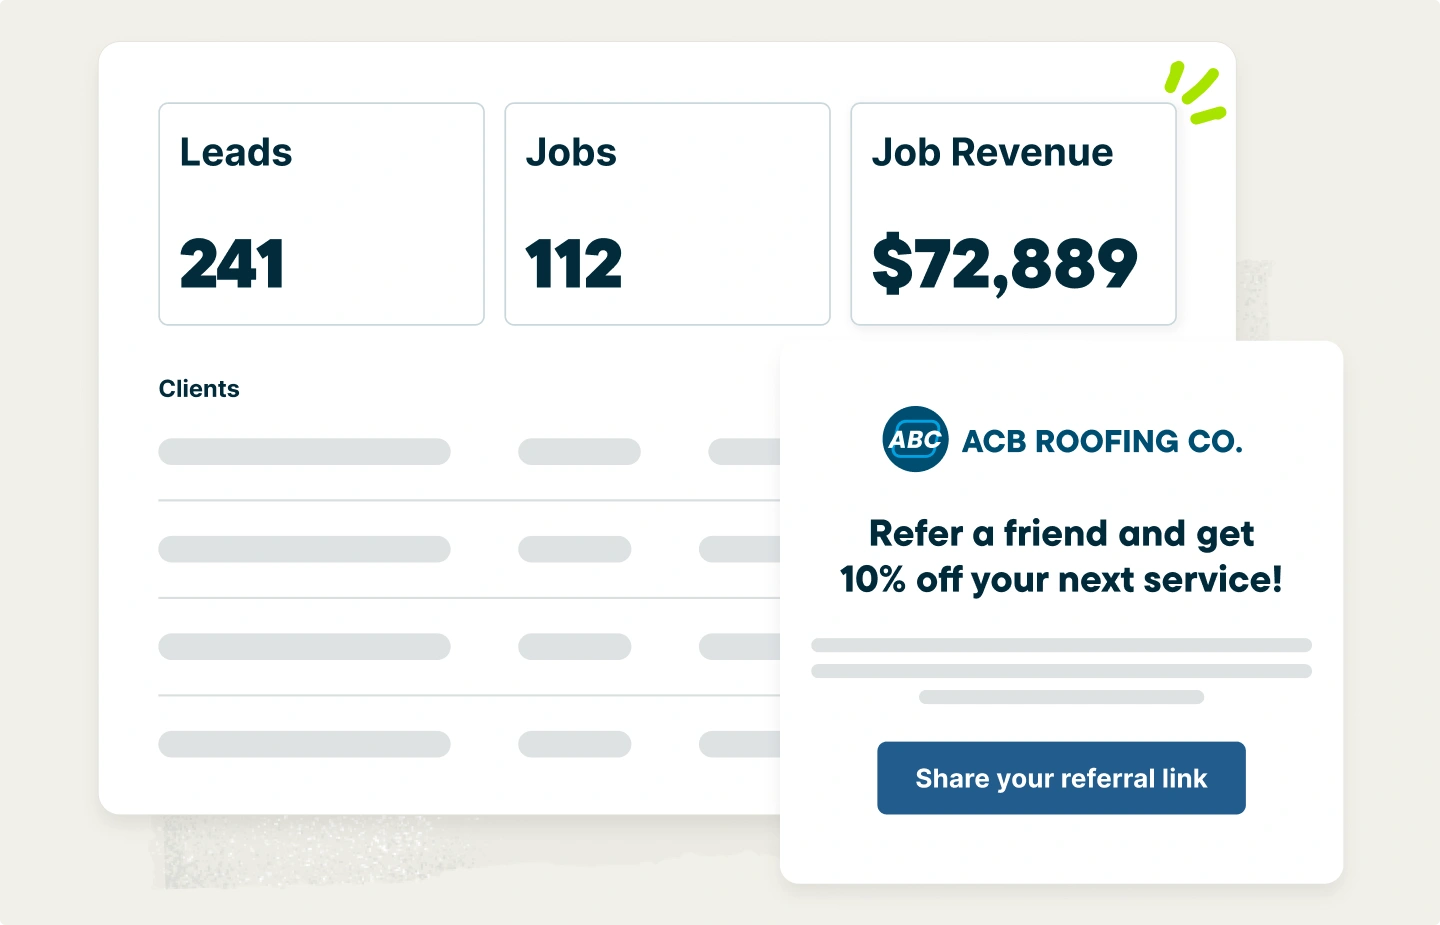This screenshot has height=925, width=1440.
Task: Click ACB ROOFING CO. company name
Action: [1102, 441]
